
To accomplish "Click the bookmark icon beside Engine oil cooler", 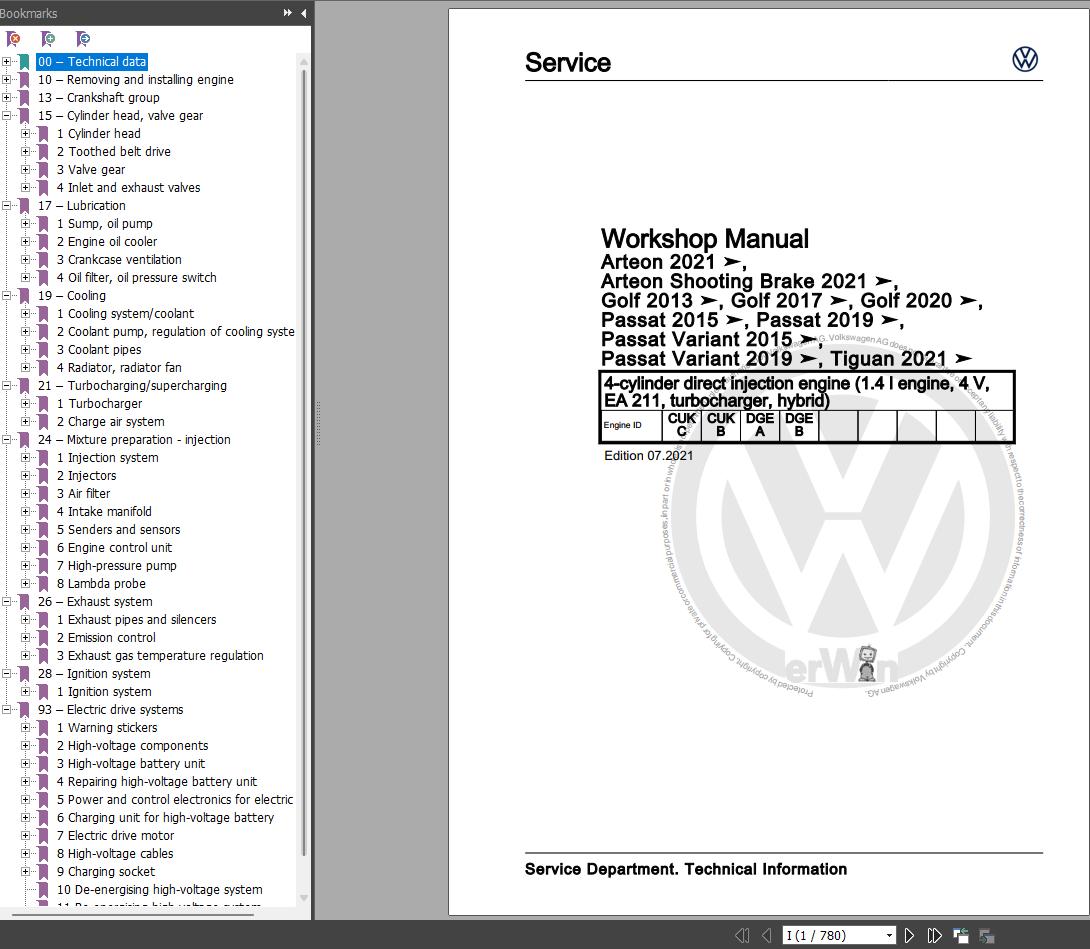I will tap(43, 242).
